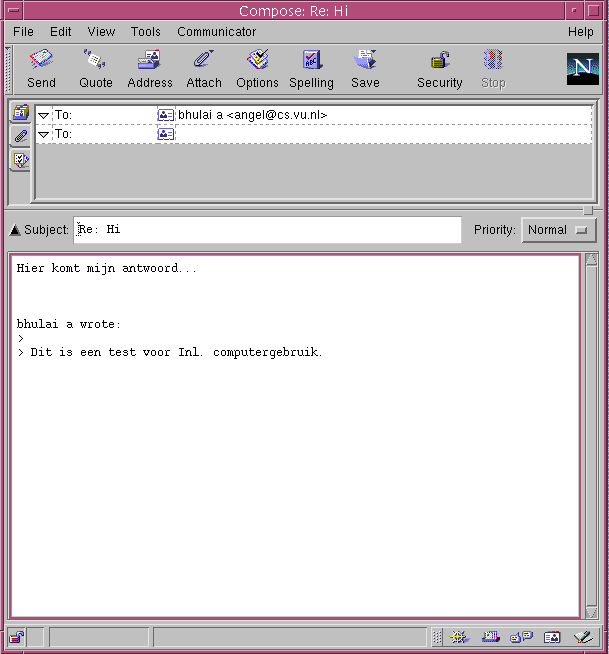This screenshot has height=654, width=609.
Task: Click the pane resize sash handle
Action: [588, 210]
